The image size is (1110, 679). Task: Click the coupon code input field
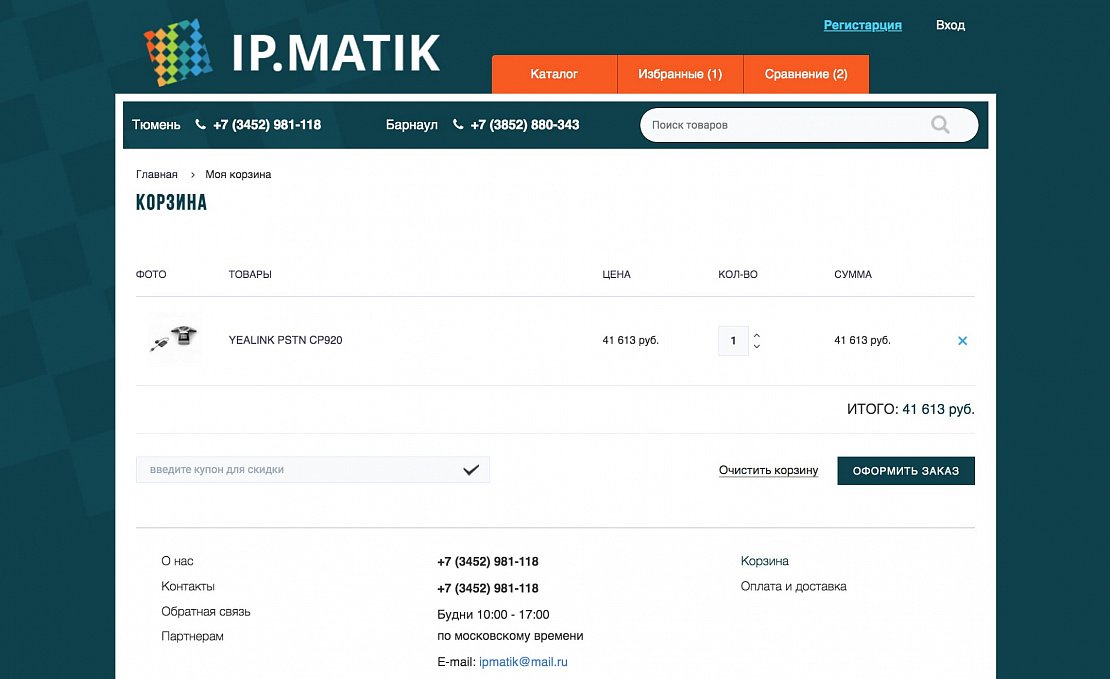click(x=300, y=470)
